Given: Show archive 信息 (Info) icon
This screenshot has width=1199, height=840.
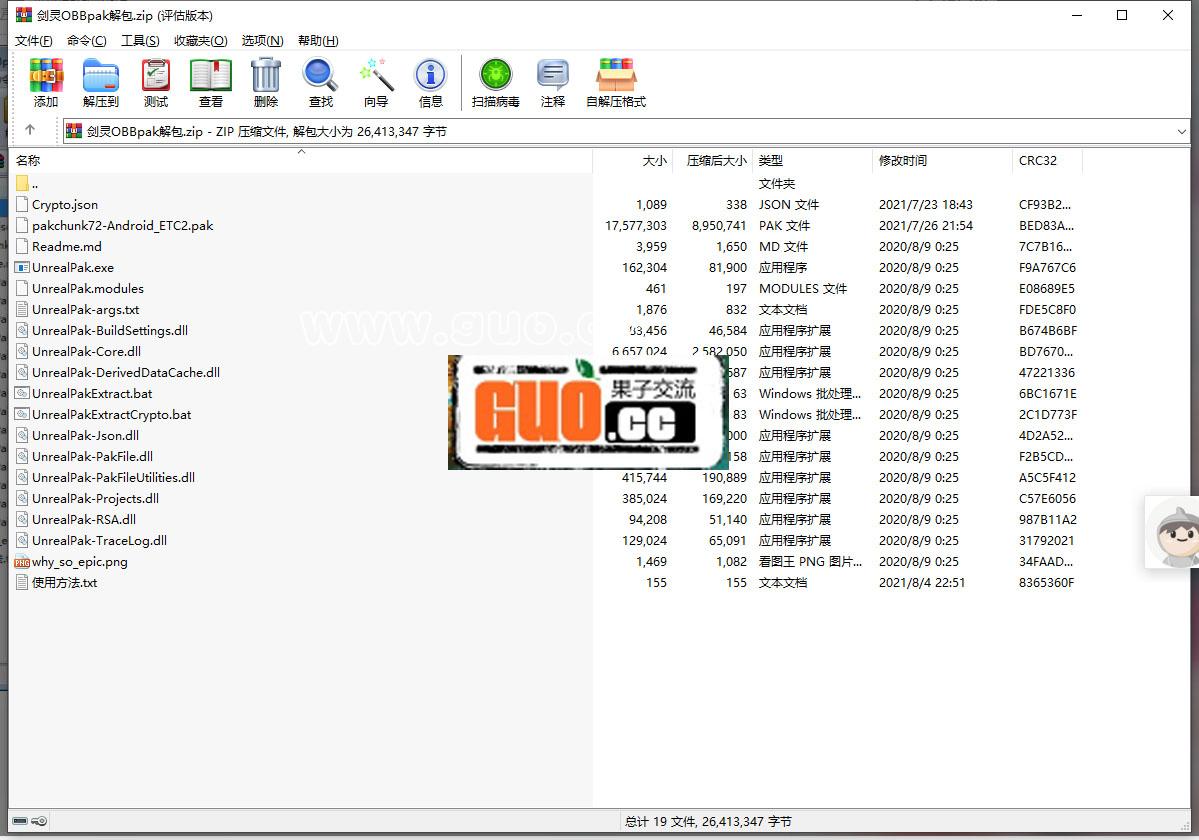Looking at the screenshot, I should point(431,76).
